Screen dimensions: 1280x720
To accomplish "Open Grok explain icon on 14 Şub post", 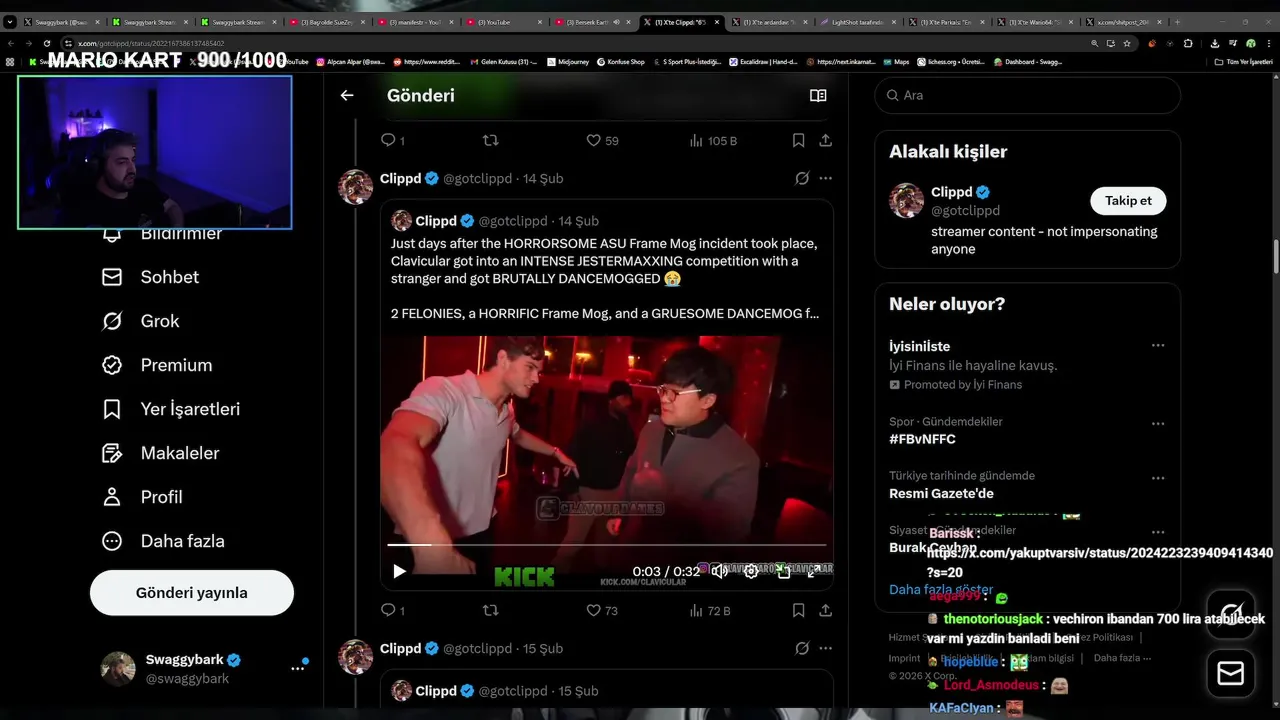I will point(802,178).
